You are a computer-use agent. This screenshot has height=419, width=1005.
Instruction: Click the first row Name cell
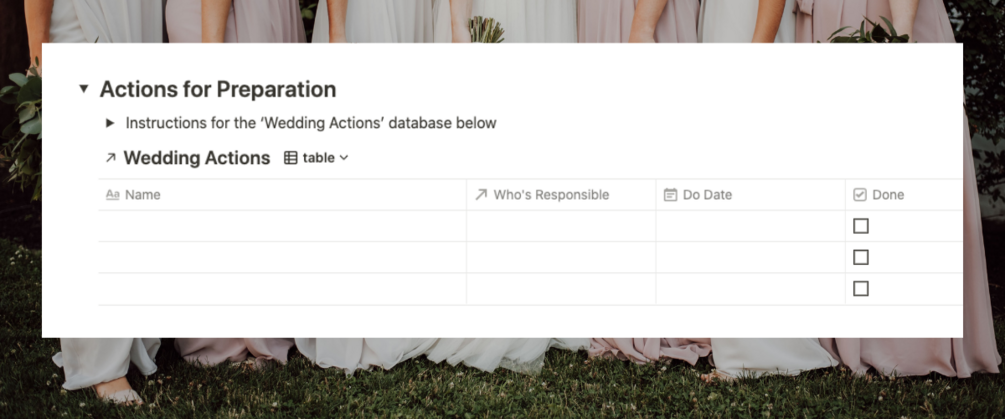point(282,226)
